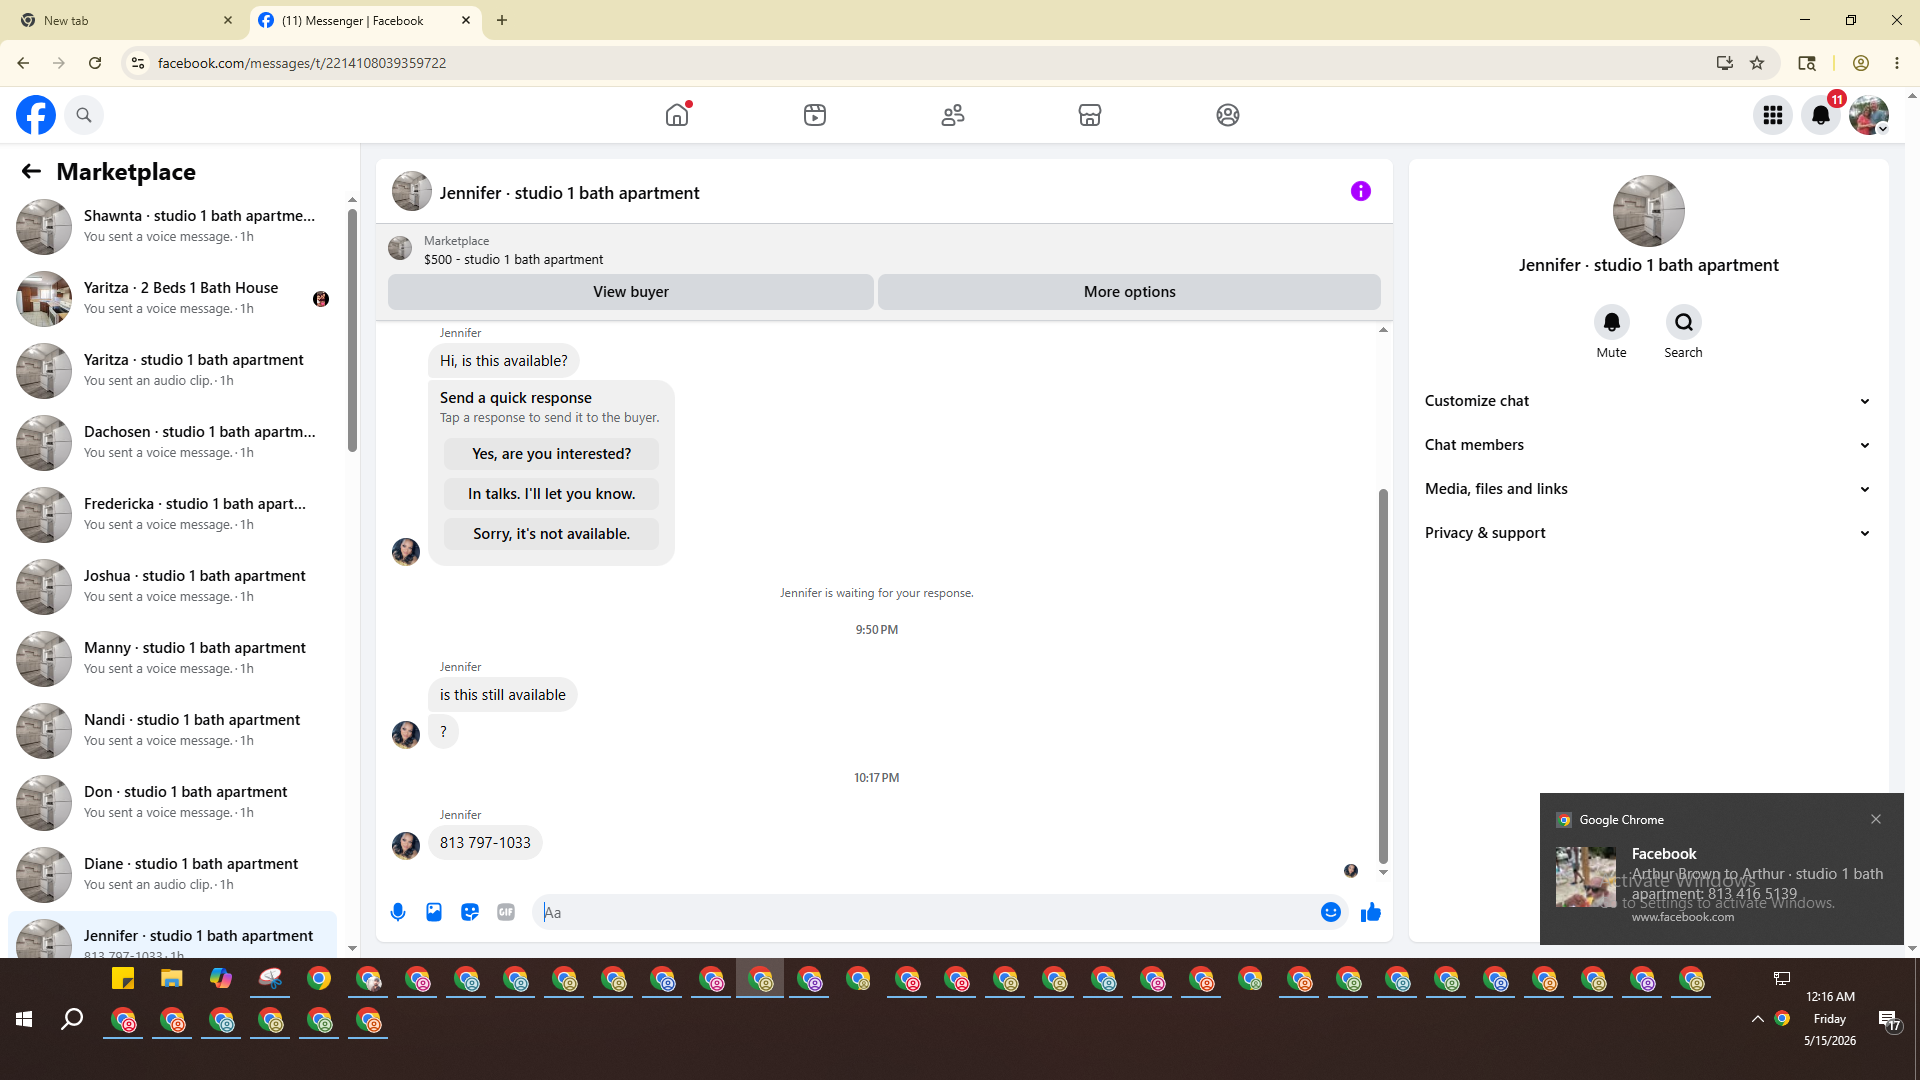Screen dimensions: 1920x1080
Task: Send quick reply 'Sorry, it's not available.'
Action: click(x=551, y=534)
